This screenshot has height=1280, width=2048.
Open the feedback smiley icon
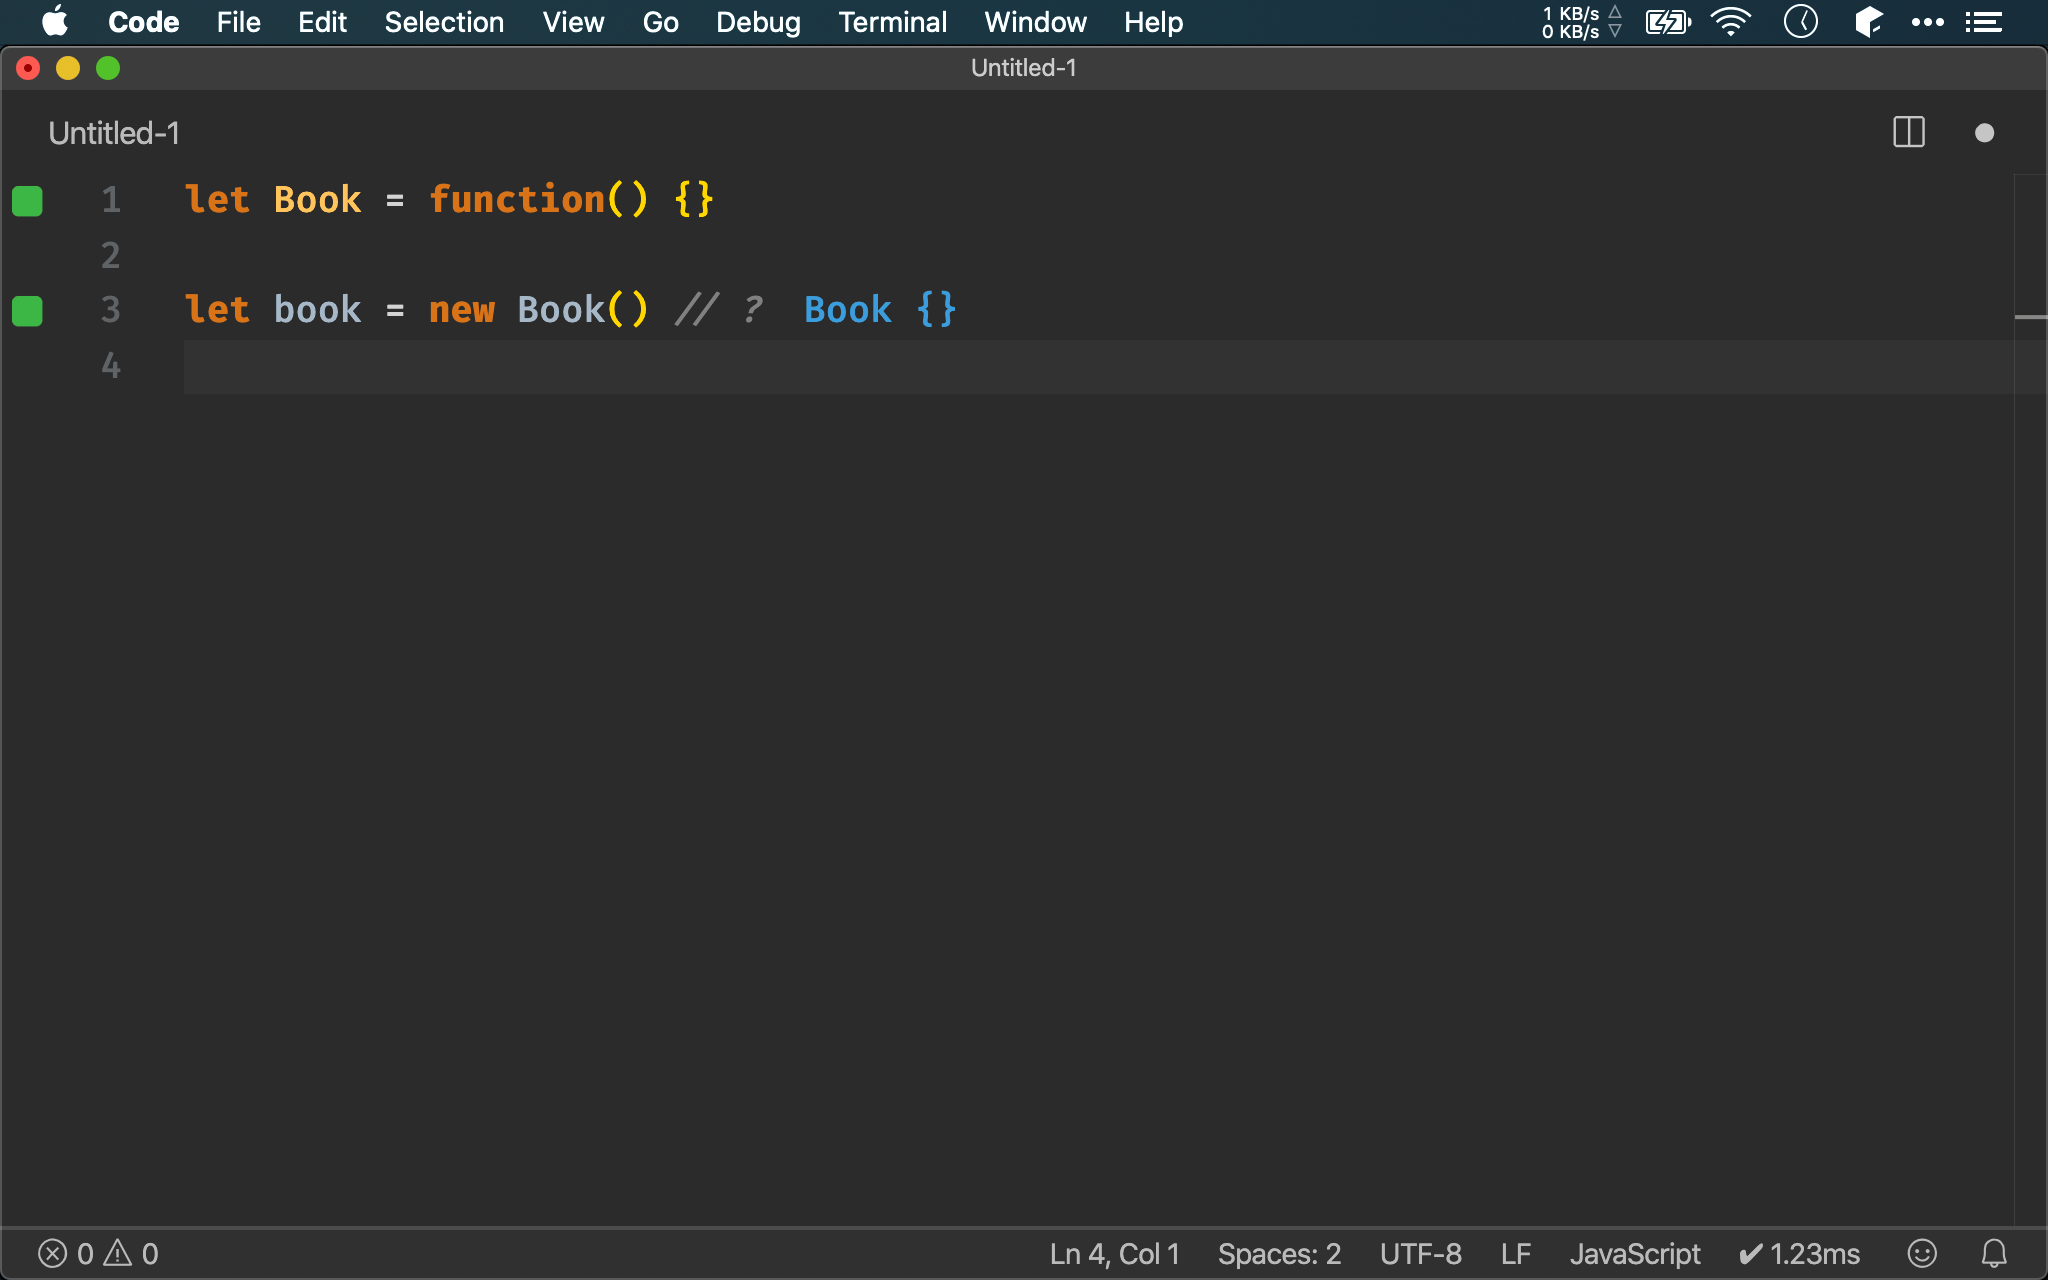click(x=1921, y=1253)
